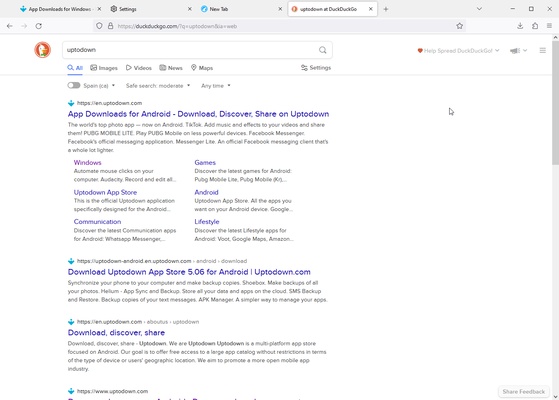Open the Any time filter dropdown
Viewport: 559px width, 400px height.
[x=216, y=86]
